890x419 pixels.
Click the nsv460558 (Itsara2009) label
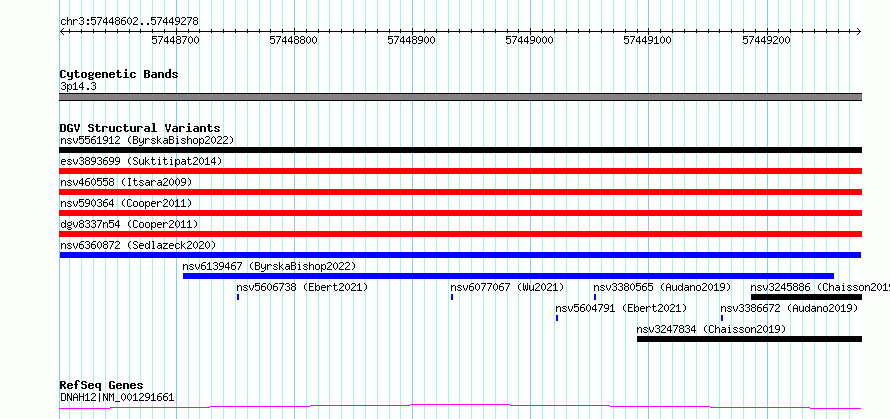click(126, 182)
